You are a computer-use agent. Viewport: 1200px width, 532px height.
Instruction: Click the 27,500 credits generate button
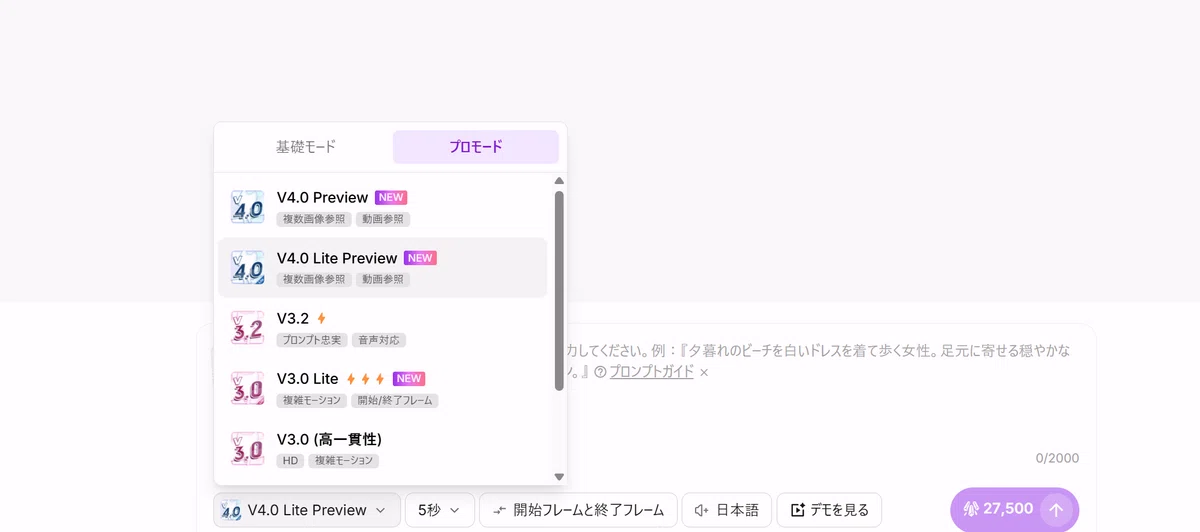coord(1014,510)
